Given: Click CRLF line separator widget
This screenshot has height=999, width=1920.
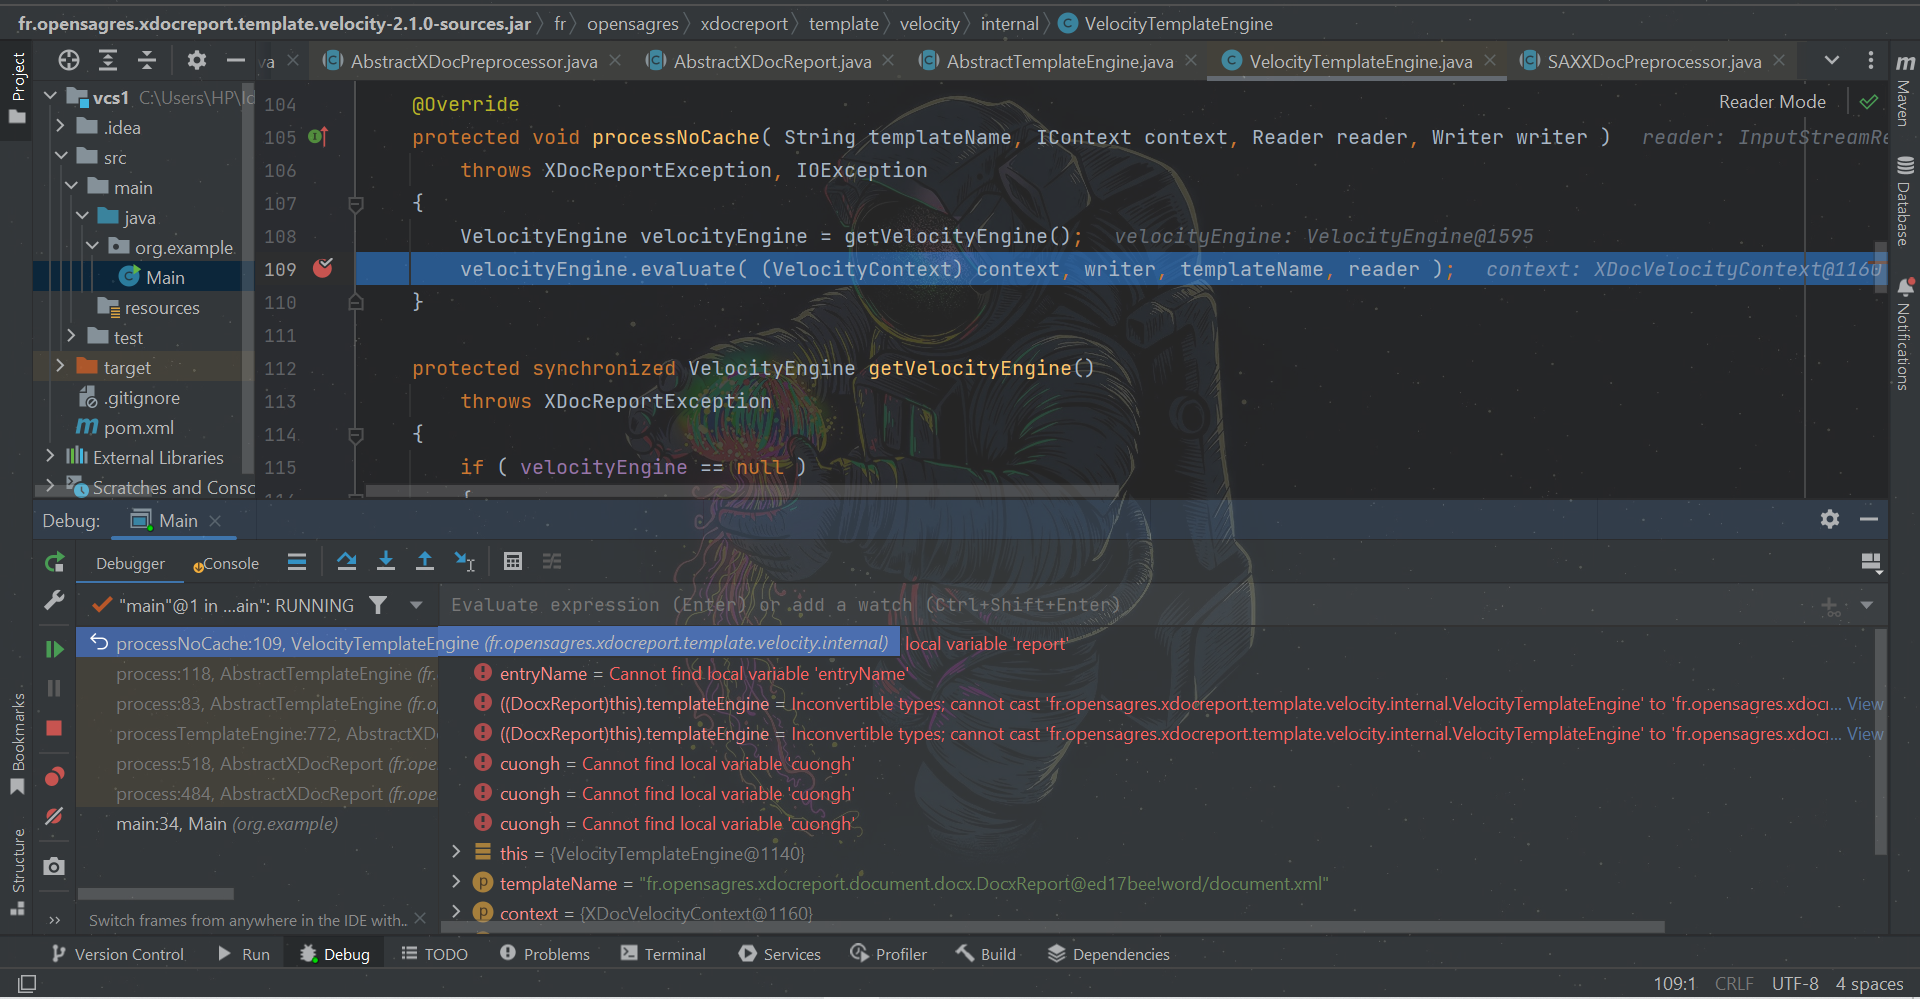Looking at the screenshot, I should click(x=1734, y=984).
